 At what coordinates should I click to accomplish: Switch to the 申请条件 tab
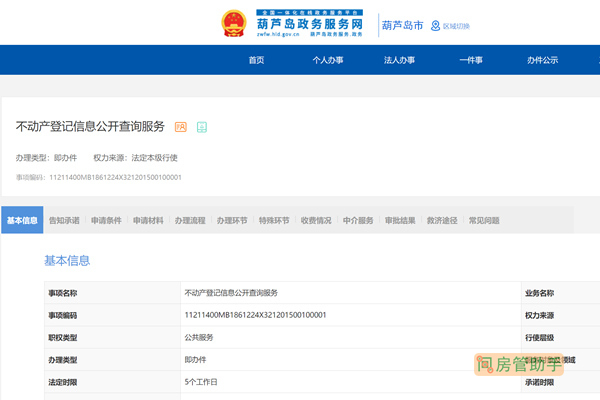106,220
